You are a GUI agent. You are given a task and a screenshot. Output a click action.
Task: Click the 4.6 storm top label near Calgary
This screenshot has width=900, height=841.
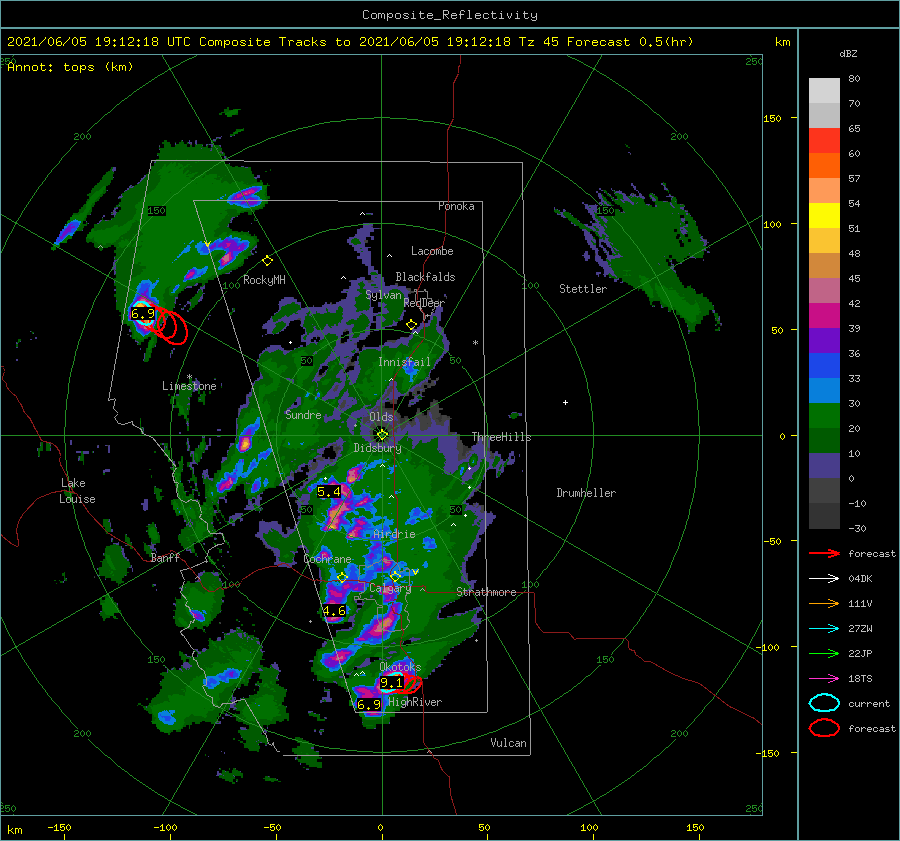(x=334, y=611)
